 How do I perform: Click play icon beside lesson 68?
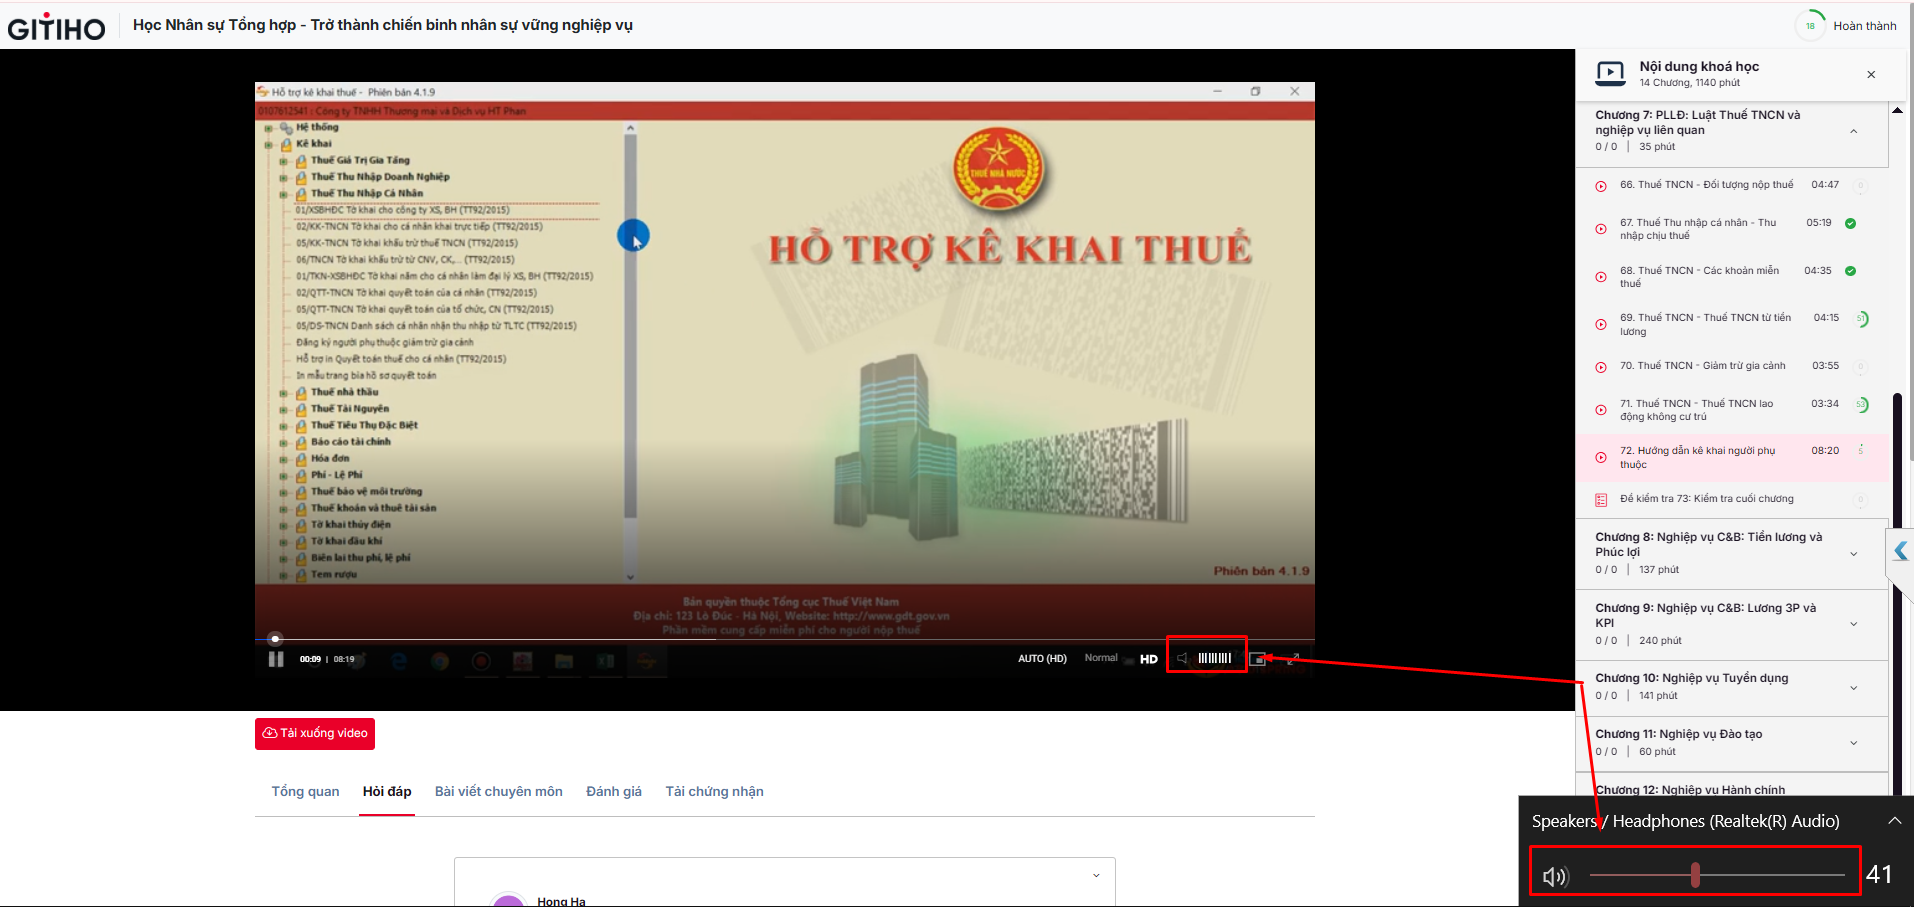[x=1601, y=277]
